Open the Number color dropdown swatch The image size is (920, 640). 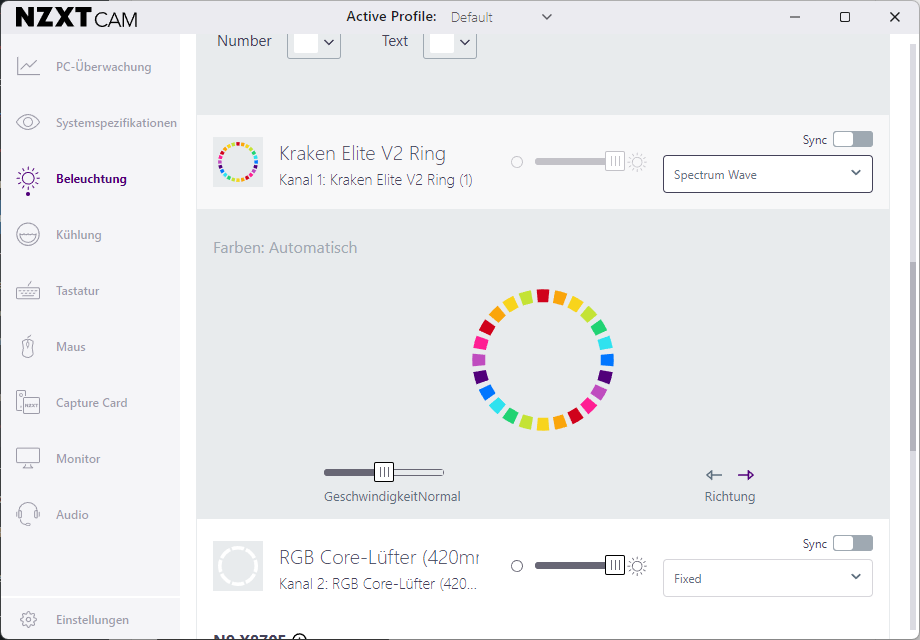click(313, 42)
